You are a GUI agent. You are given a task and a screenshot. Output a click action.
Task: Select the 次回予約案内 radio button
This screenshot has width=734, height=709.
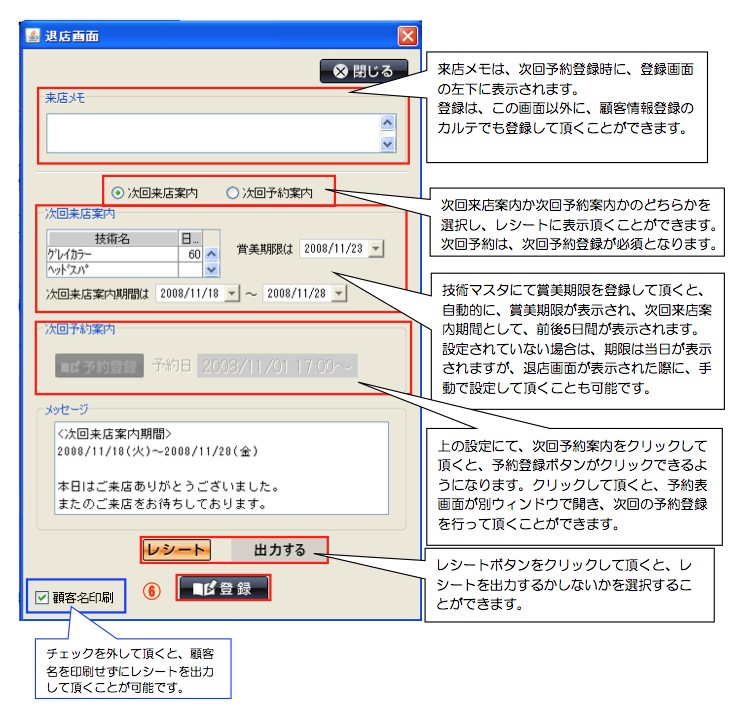(233, 193)
